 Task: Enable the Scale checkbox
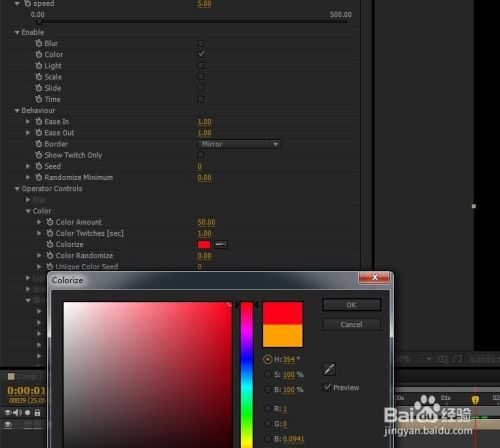201,77
